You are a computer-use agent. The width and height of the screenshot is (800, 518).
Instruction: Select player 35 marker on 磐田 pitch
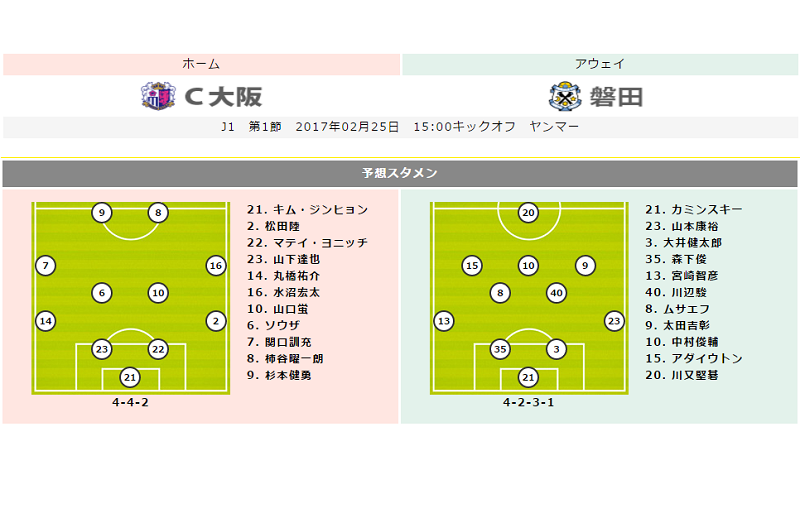pos(500,349)
